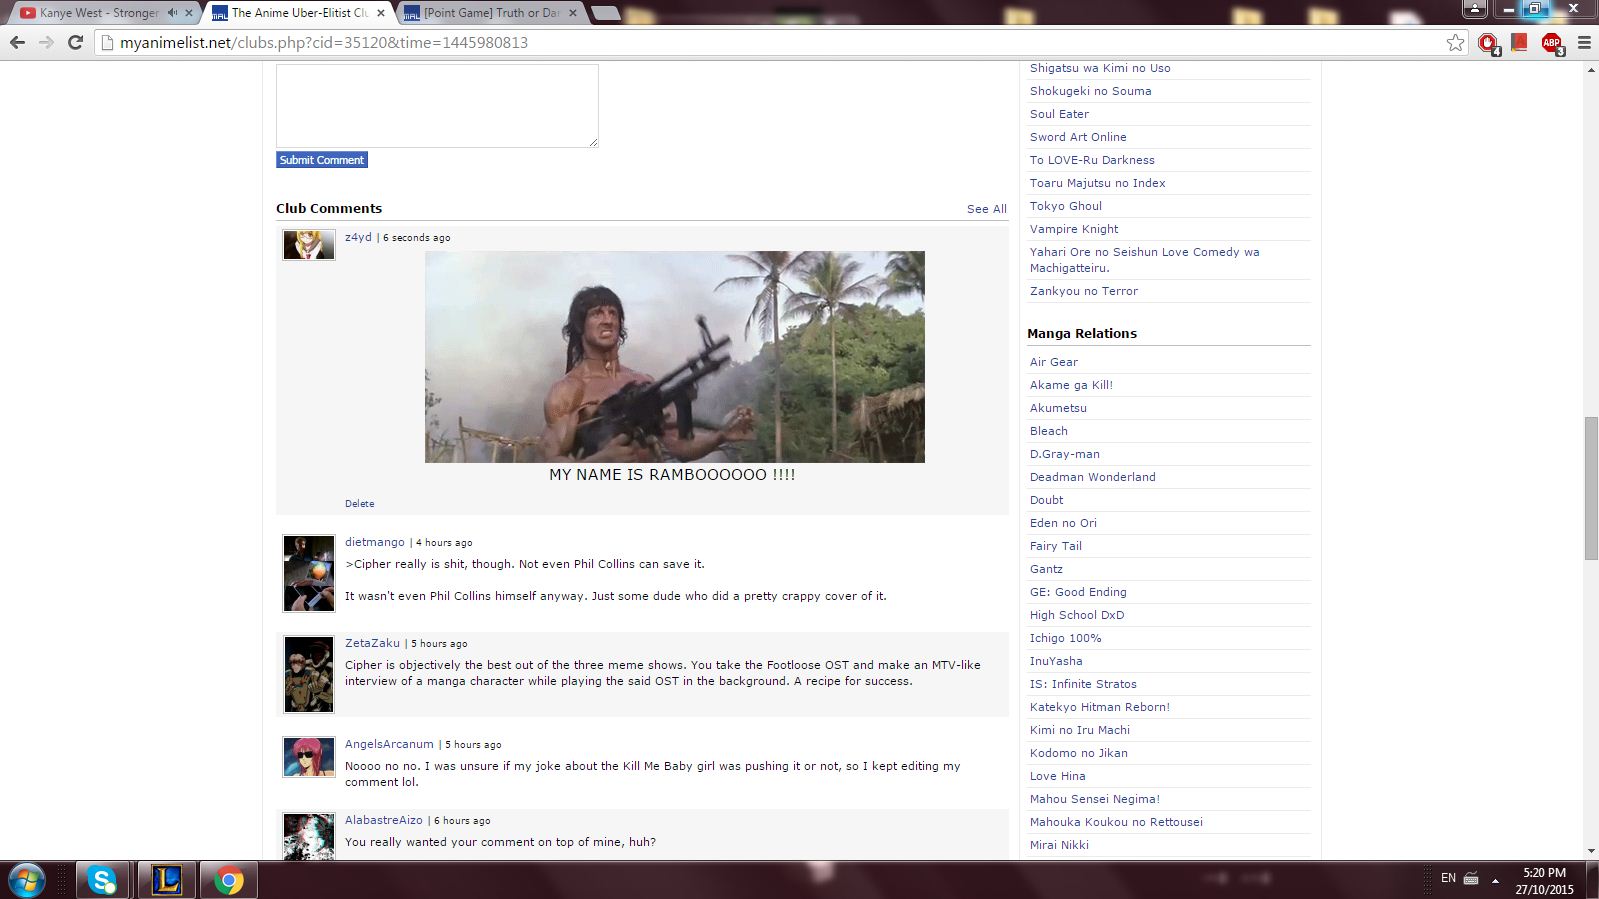Open the Tokyo Ghoul anime relation
1599x899 pixels.
tap(1066, 206)
